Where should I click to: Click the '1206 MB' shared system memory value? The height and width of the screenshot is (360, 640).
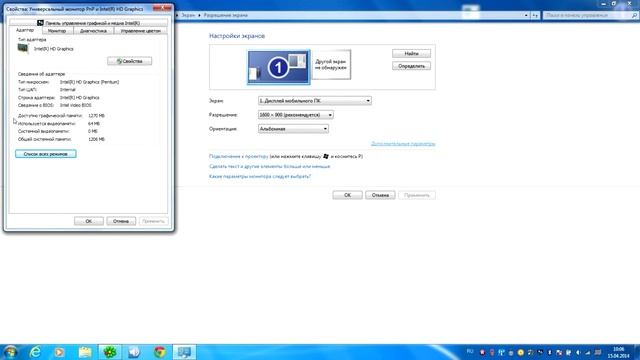click(96, 139)
